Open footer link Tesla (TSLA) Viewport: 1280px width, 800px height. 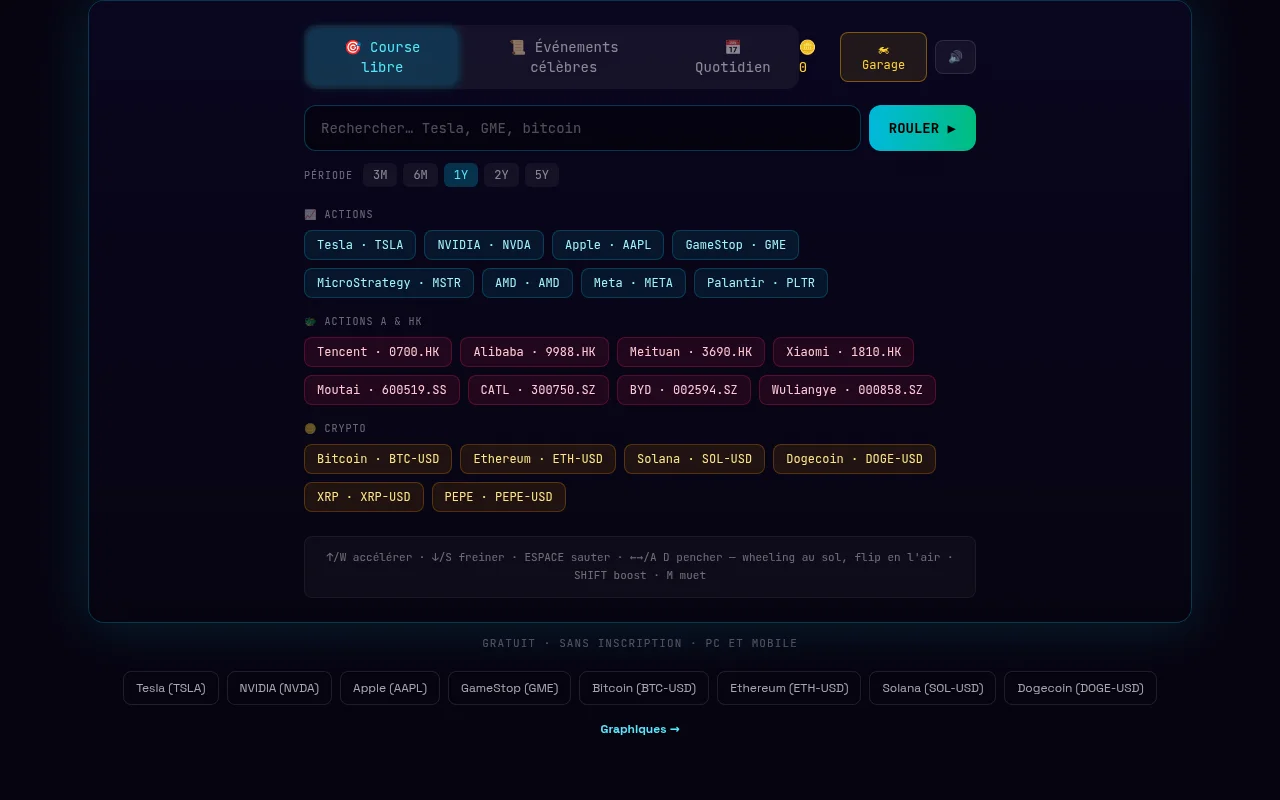click(x=171, y=688)
